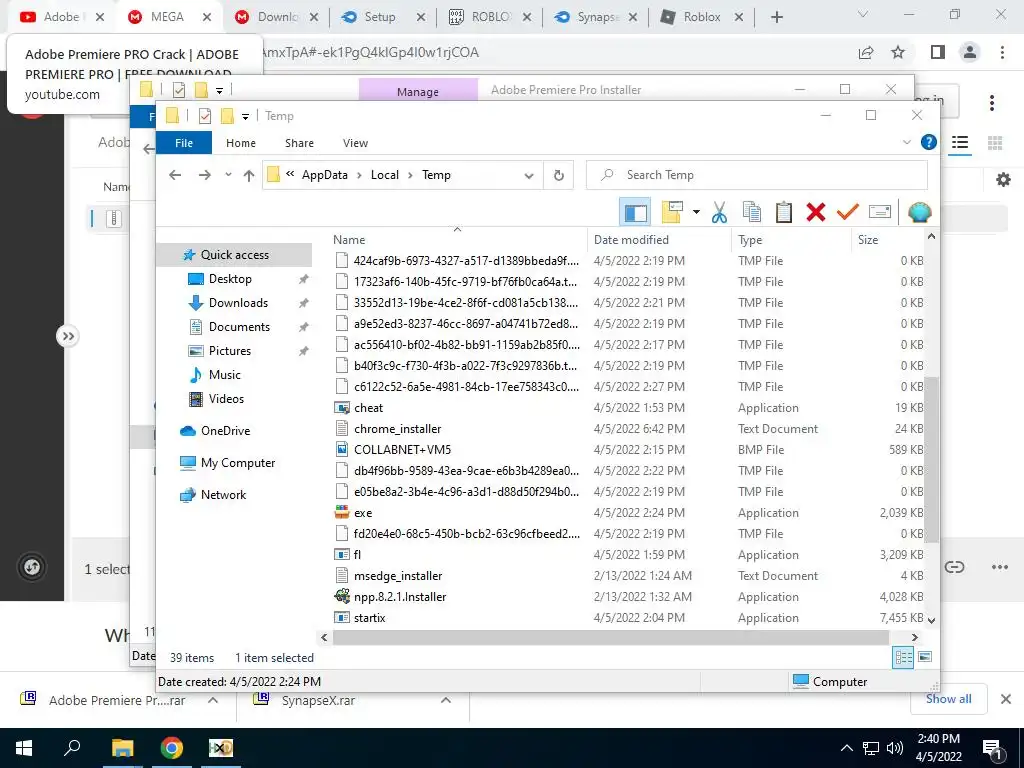The width and height of the screenshot is (1024, 768).
Task: Select the COLLABNET+VM5 BMP file
Action: click(402, 450)
